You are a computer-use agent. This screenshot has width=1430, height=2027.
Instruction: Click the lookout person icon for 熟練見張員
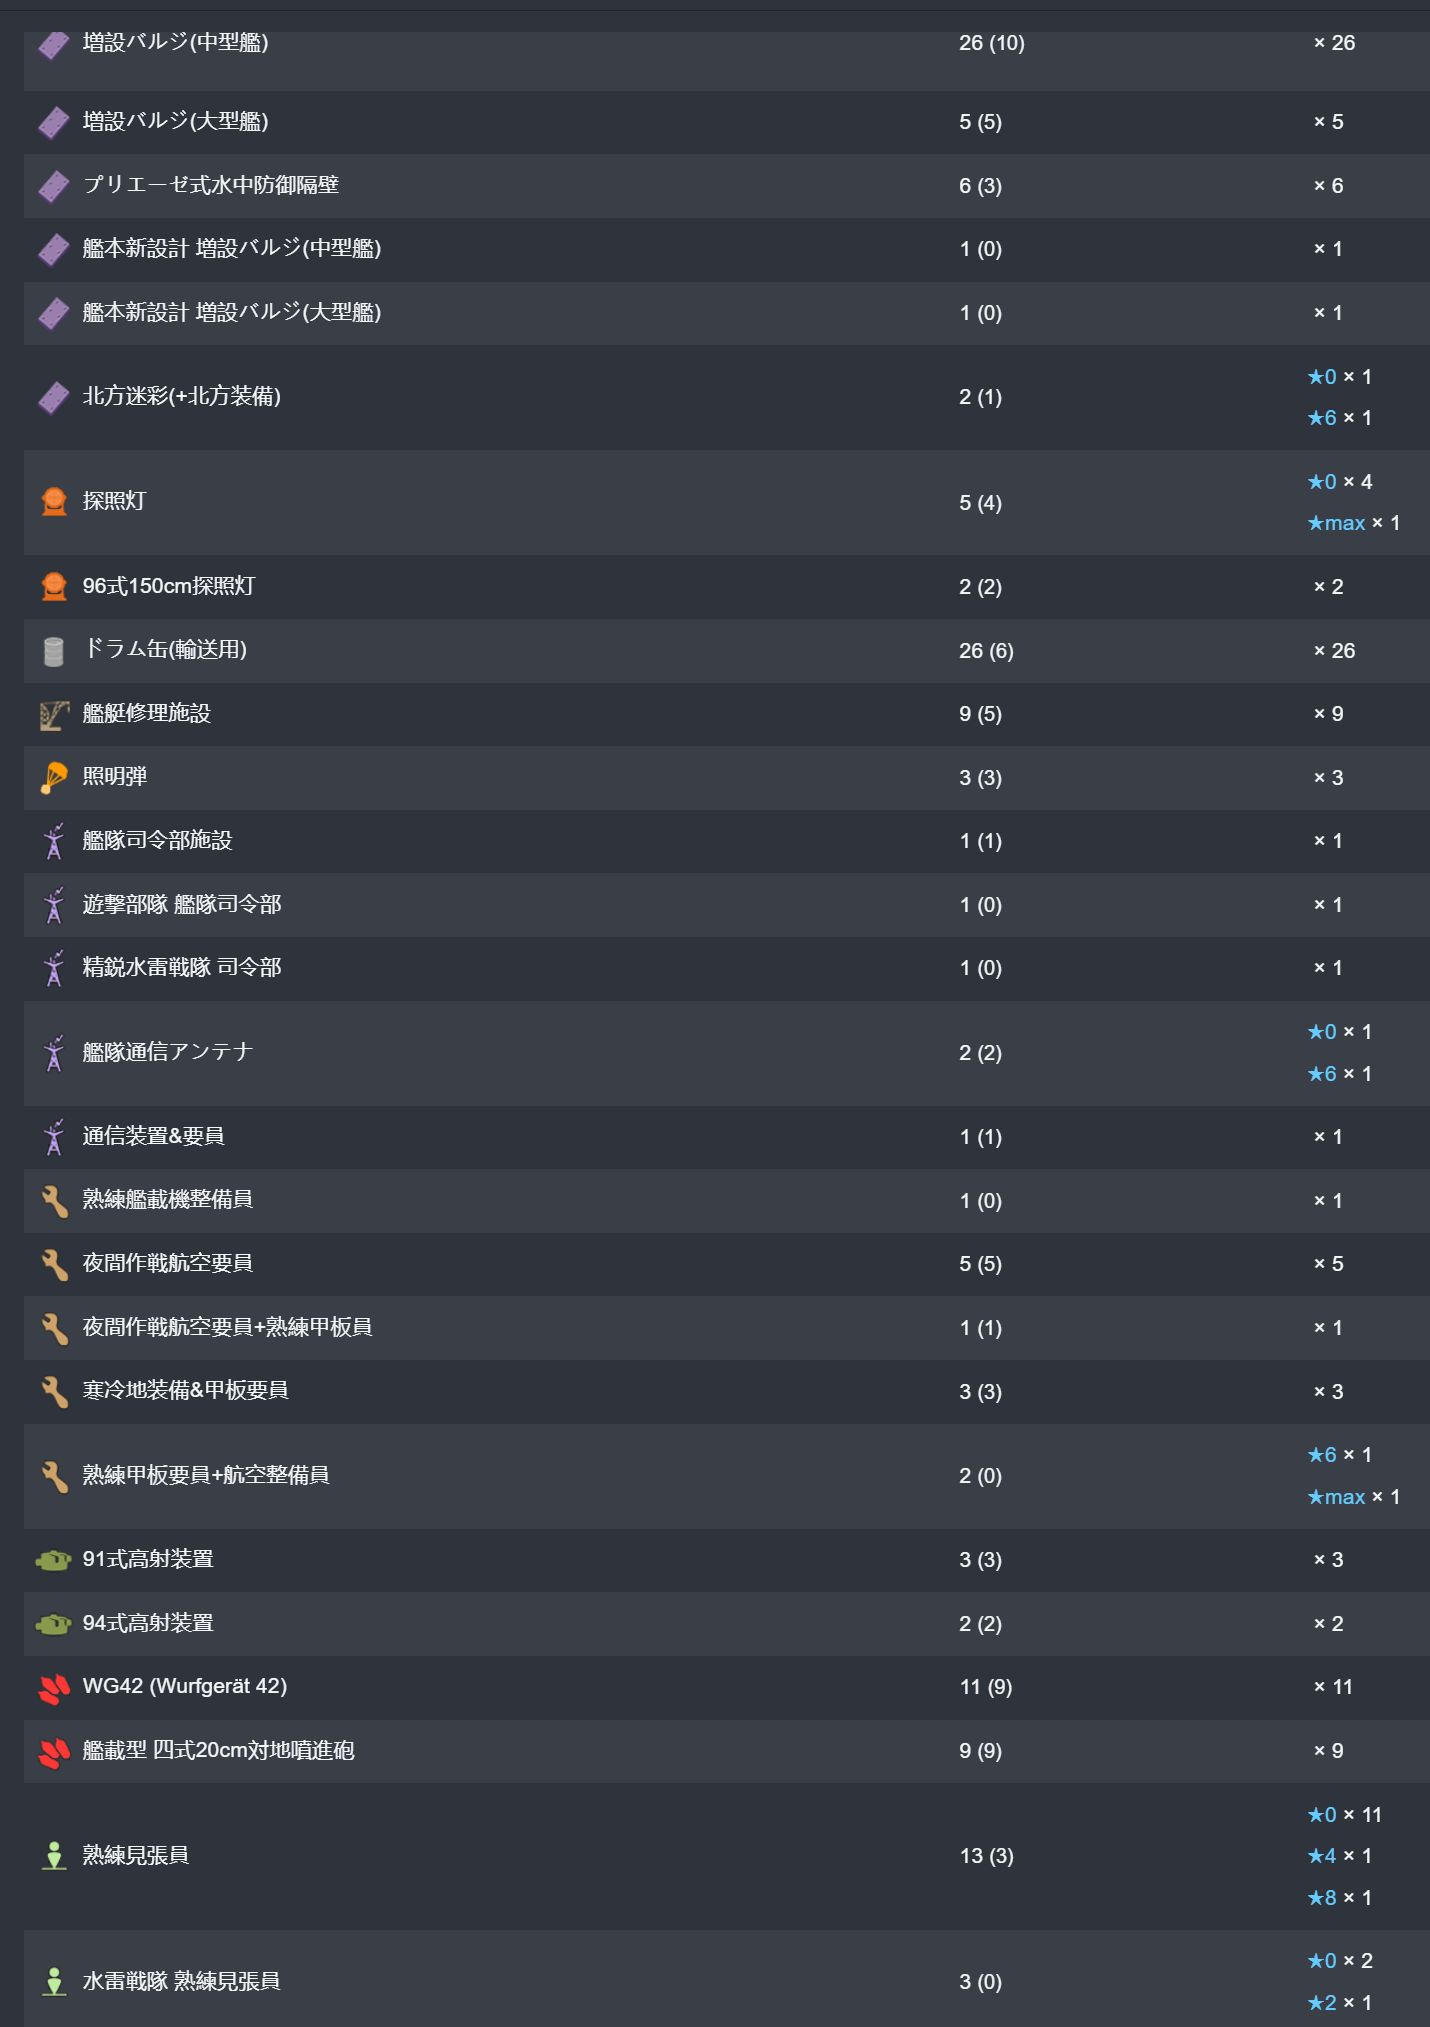pos(54,1856)
